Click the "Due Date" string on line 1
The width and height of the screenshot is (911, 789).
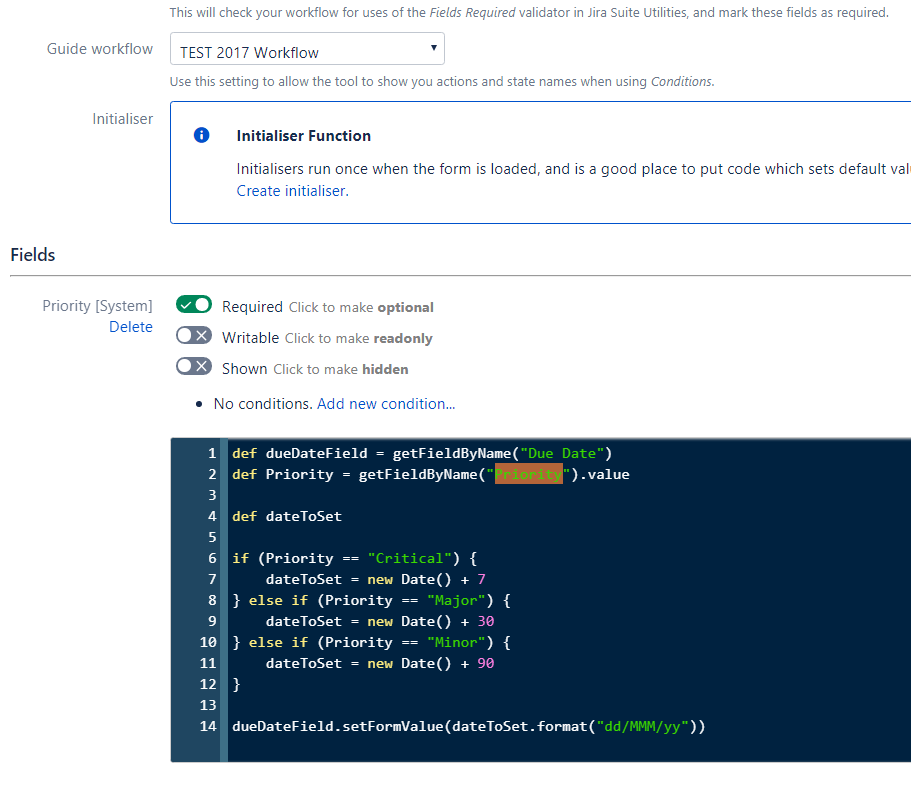562,453
